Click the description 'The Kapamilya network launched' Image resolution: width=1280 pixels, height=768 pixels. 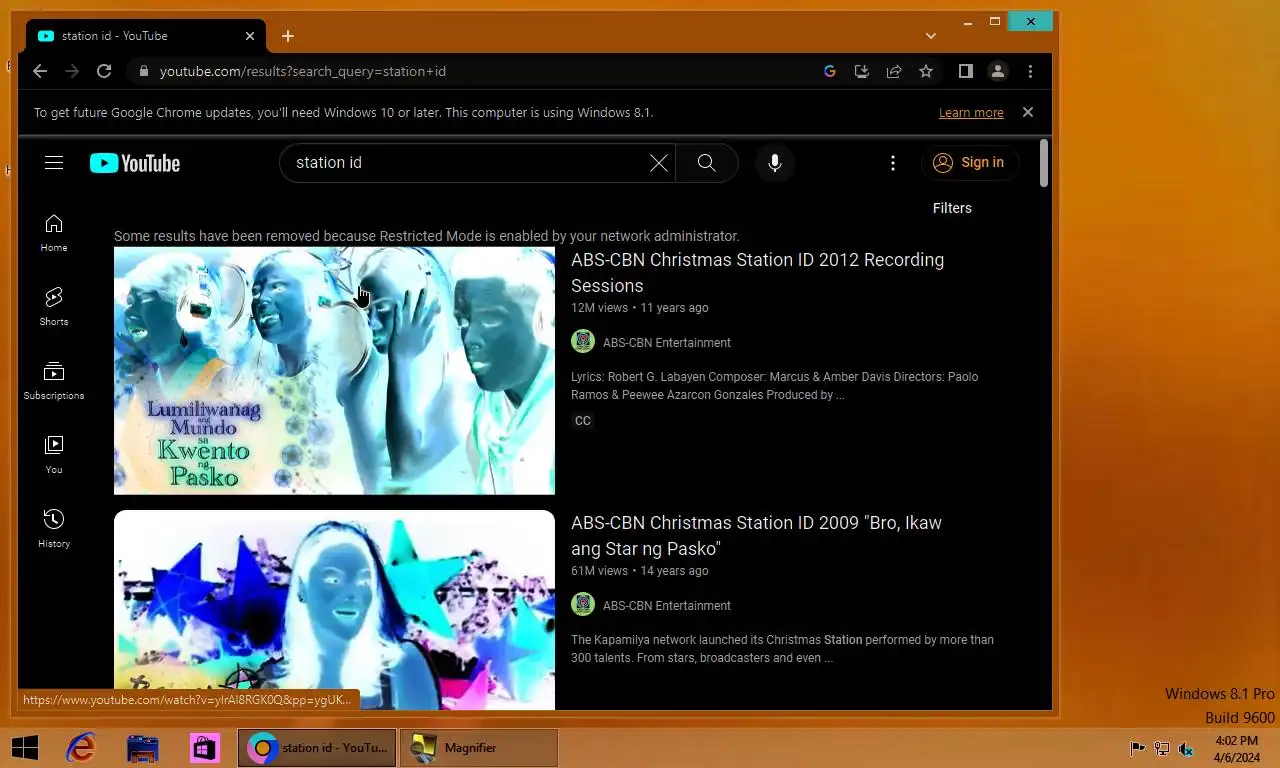782,649
